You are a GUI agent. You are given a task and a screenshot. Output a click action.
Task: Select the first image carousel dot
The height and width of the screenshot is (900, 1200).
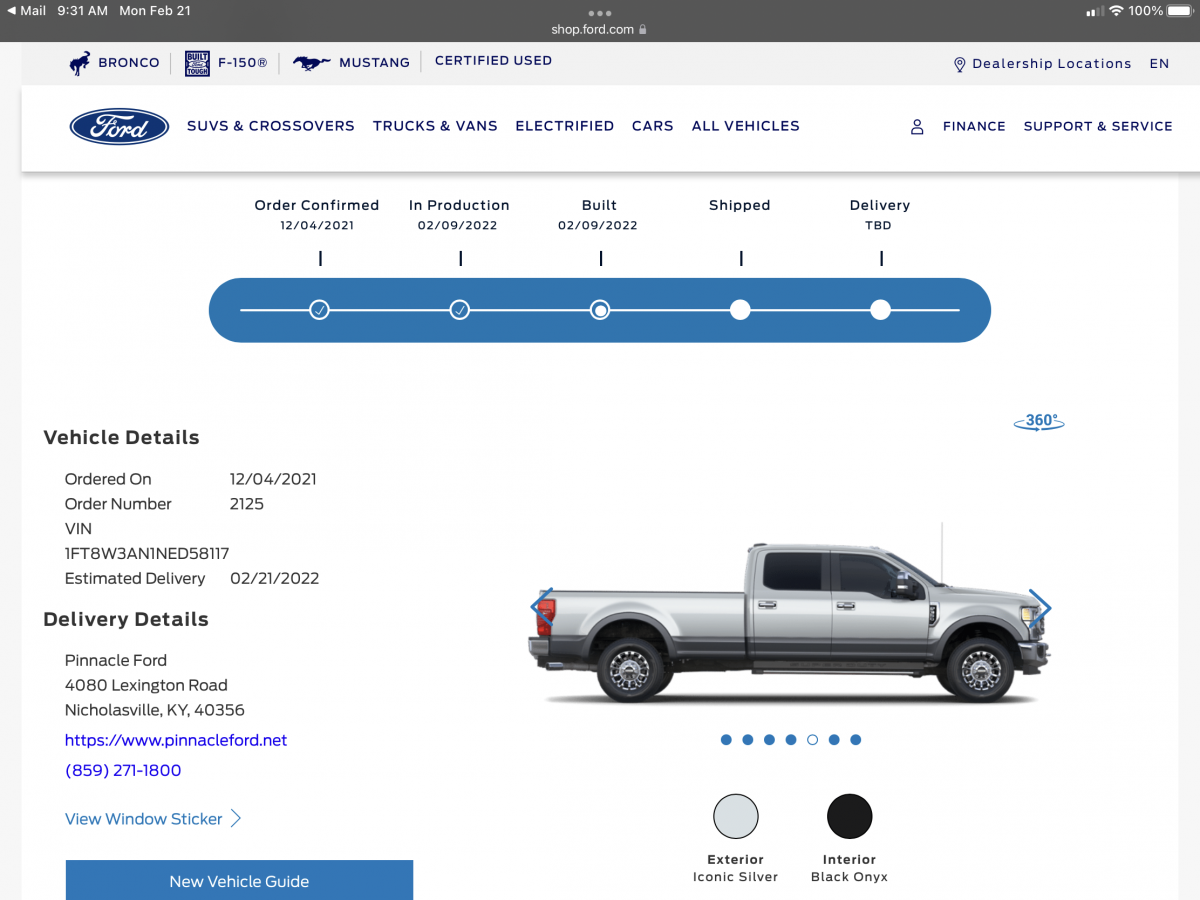coord(726,740)
